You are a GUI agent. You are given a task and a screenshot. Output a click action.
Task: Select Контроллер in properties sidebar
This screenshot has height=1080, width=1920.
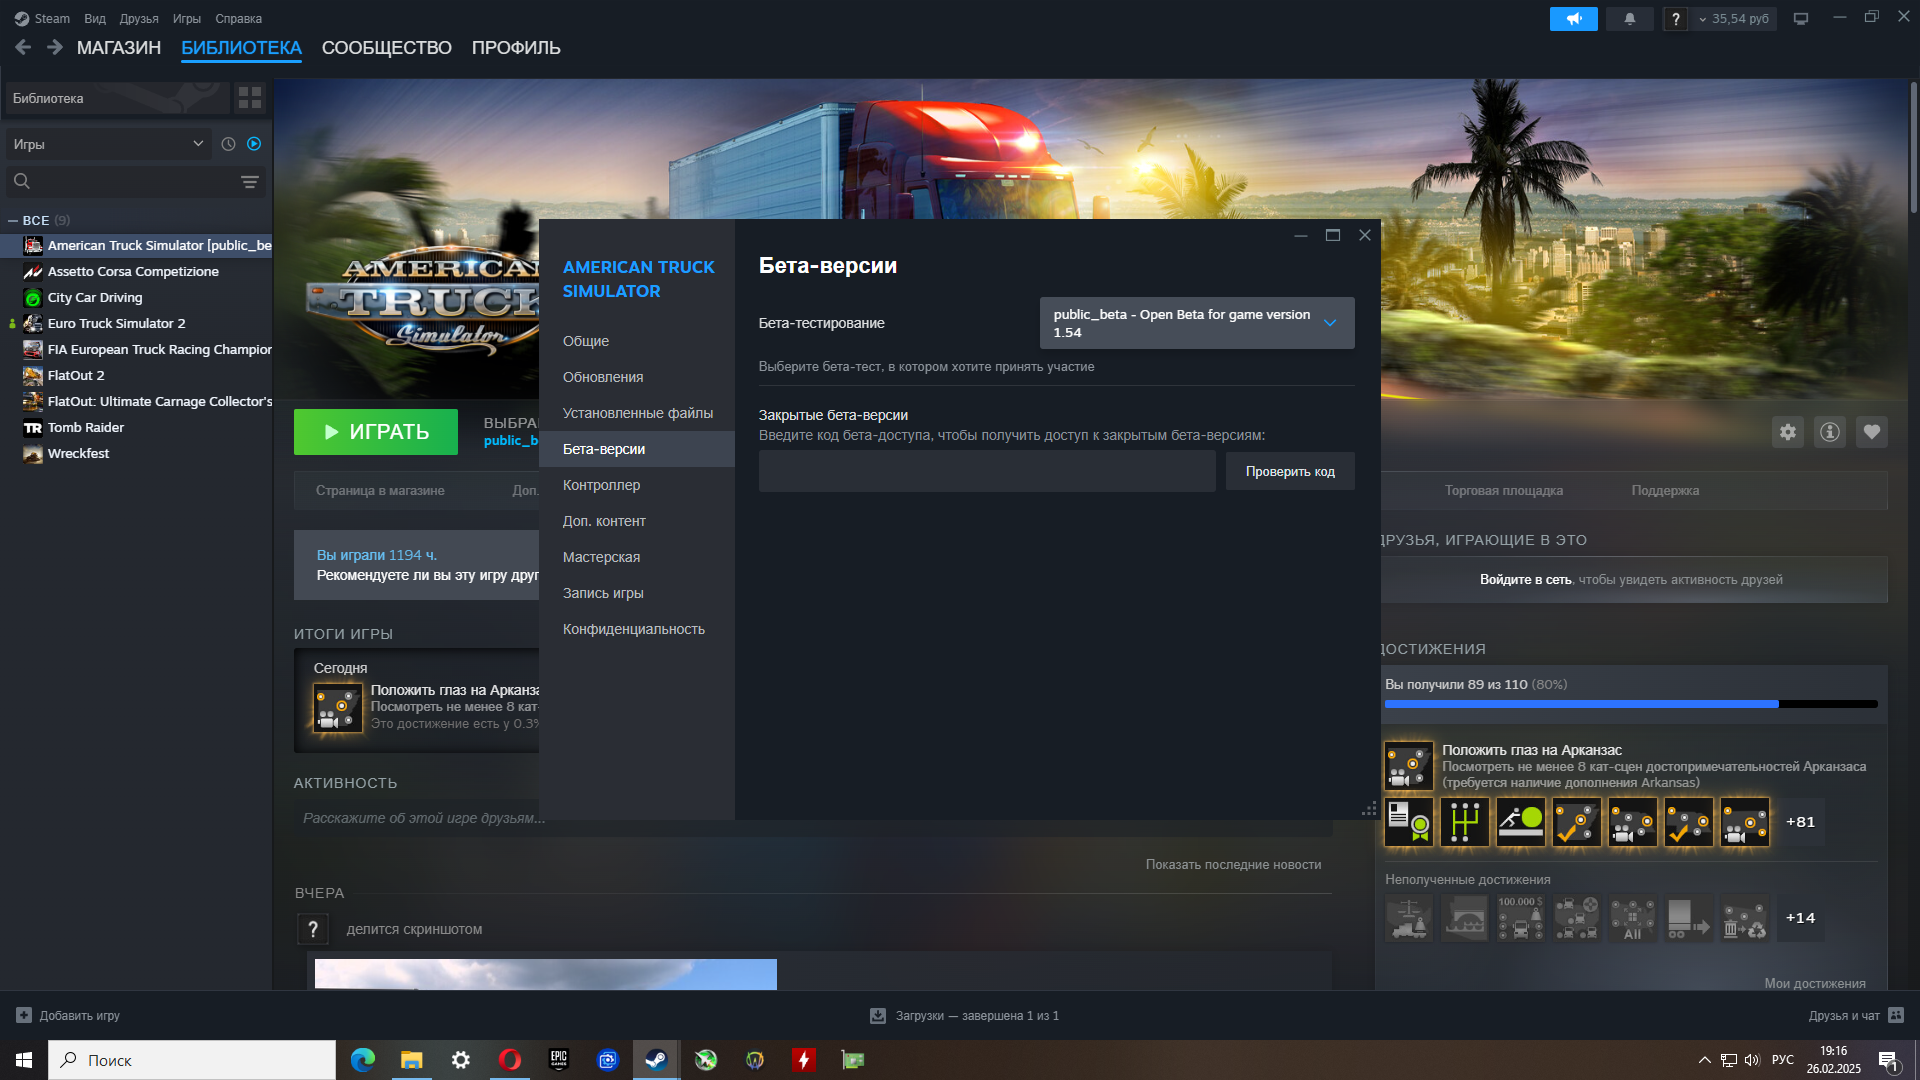click(x=601, y=485)
